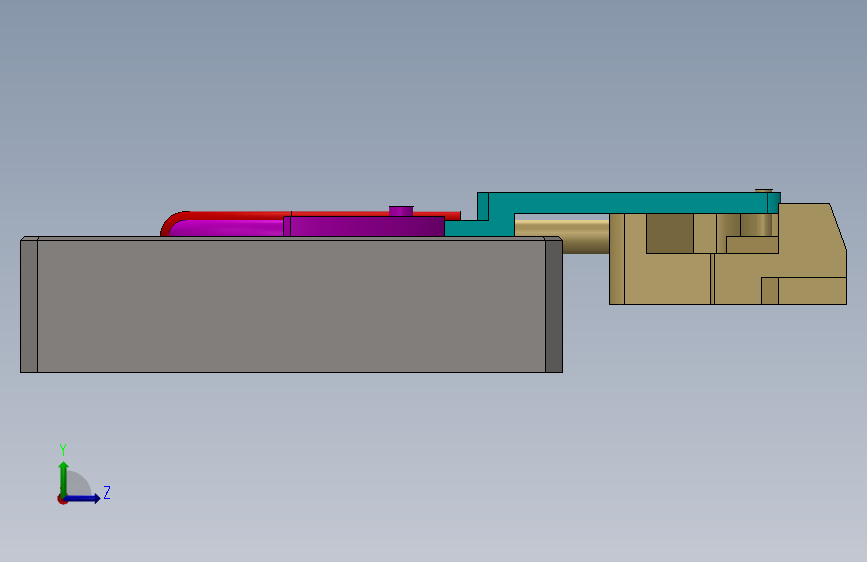
Task: Select the small purple boss on the red part
Action: (x=401, y=211)
